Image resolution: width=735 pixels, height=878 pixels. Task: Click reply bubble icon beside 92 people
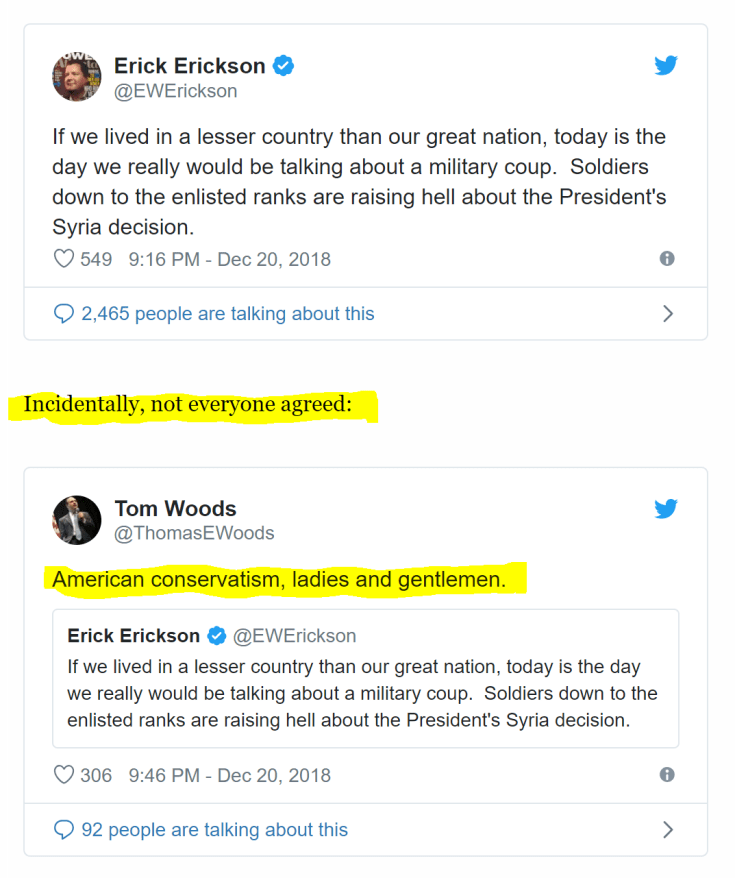64,830
